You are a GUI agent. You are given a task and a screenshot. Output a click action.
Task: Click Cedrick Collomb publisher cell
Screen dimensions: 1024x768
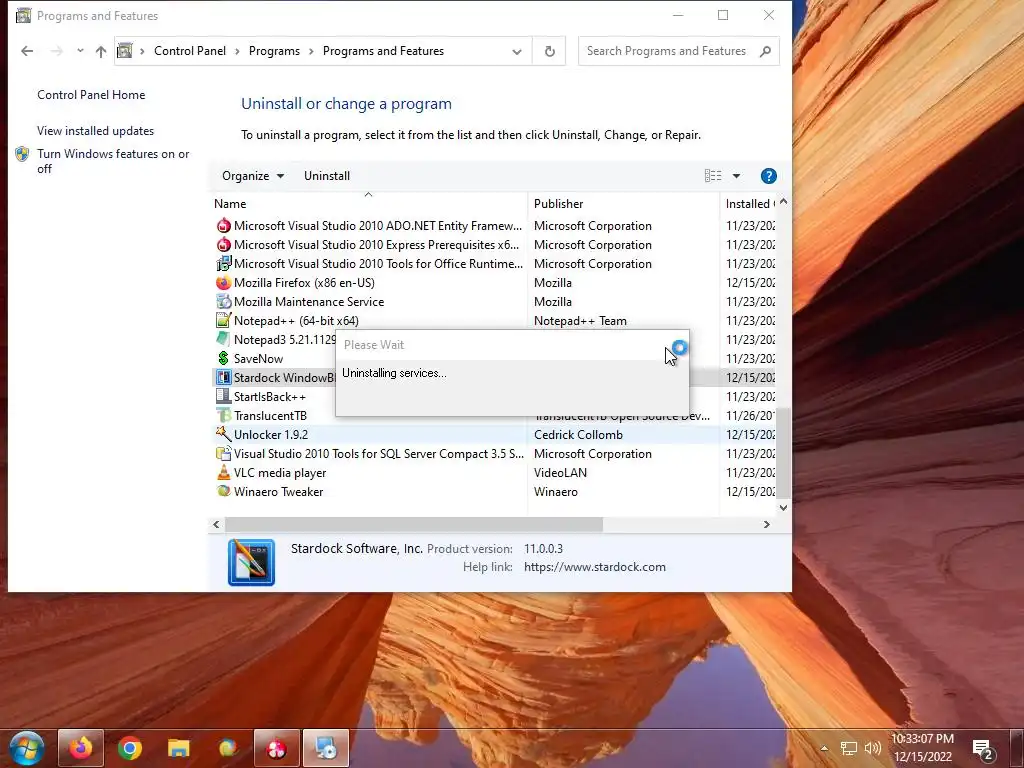(578, 435)
